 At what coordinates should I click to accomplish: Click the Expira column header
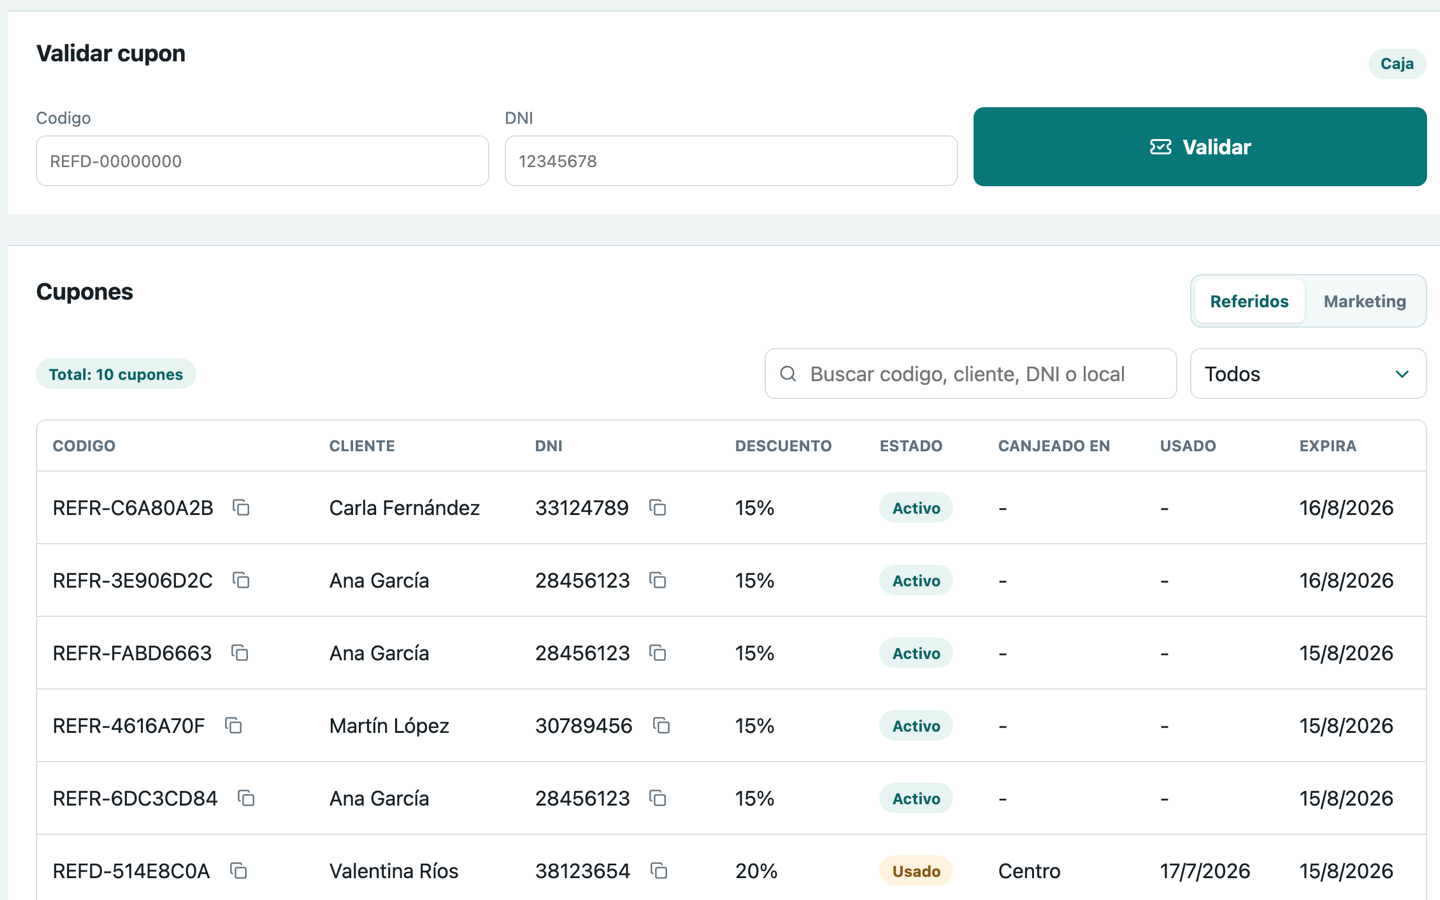tap(1328, 446)
